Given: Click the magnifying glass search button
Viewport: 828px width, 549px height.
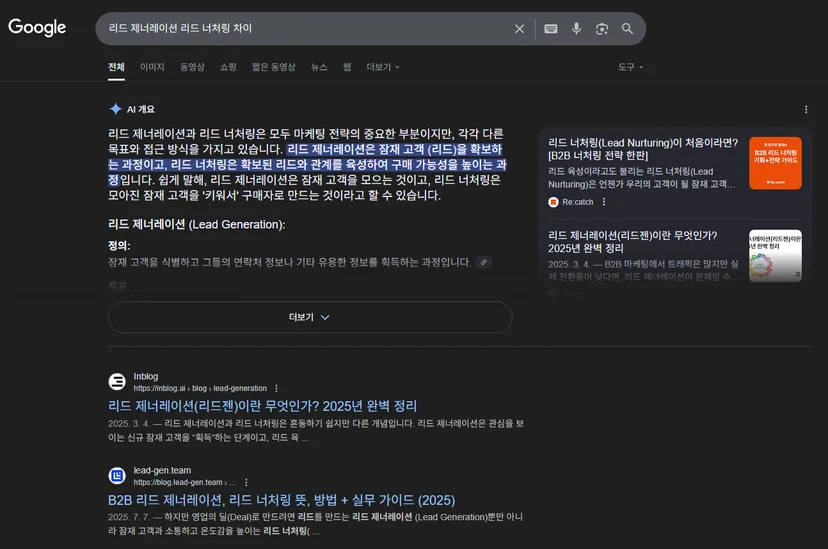Looking at the screenshot, I should (x=627, y=29).
